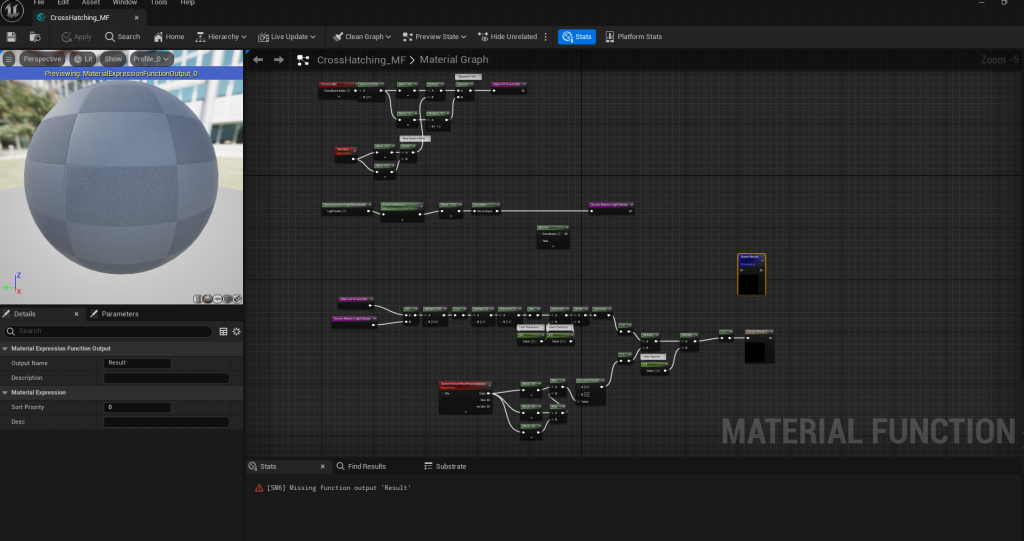Open the Window menu

[x=125, y=3]
